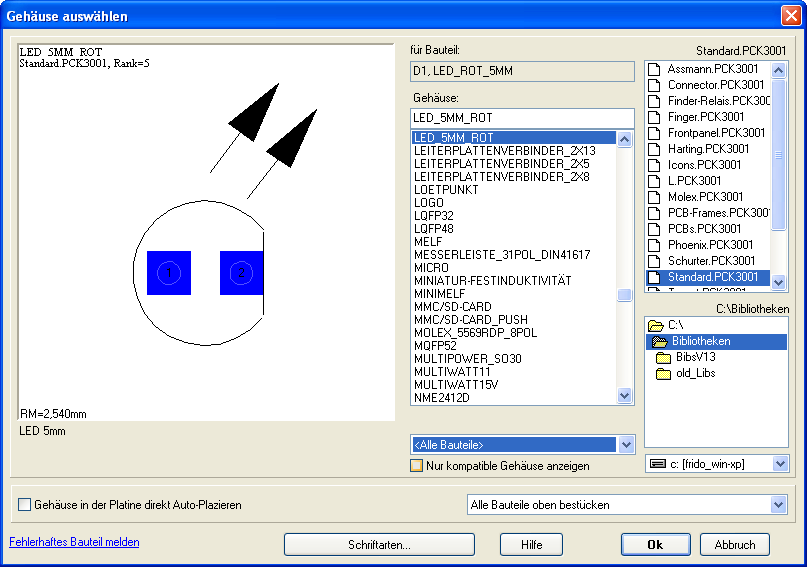This screenshot has width=807, height=567.
Task: Click the C:\ root folder icon
Action: 656,326
